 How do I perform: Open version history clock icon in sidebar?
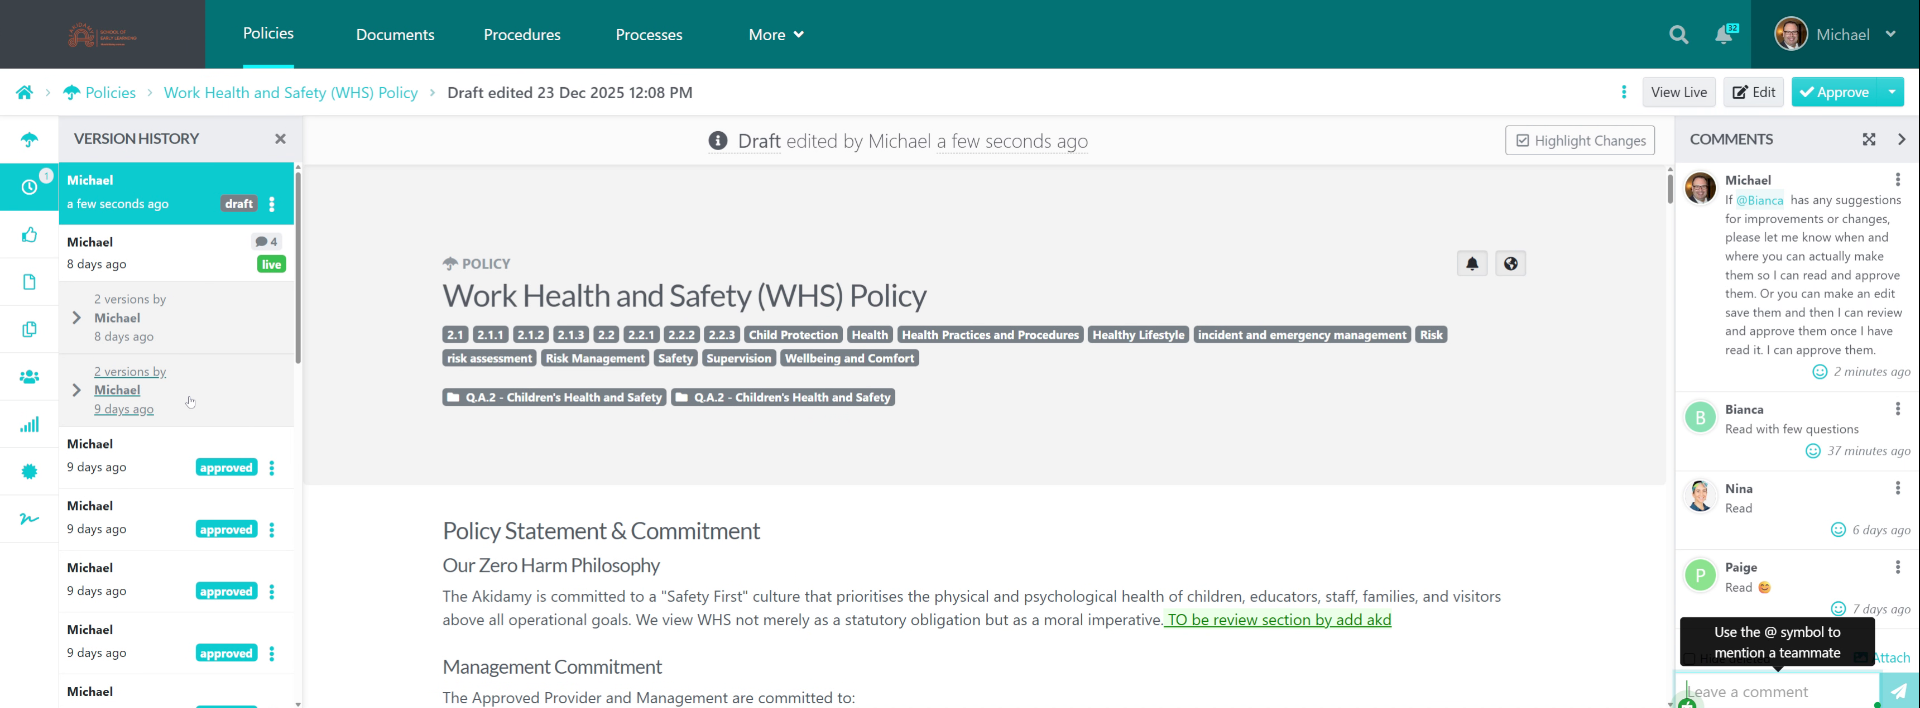pyautogui.click(x=29, y=187)
